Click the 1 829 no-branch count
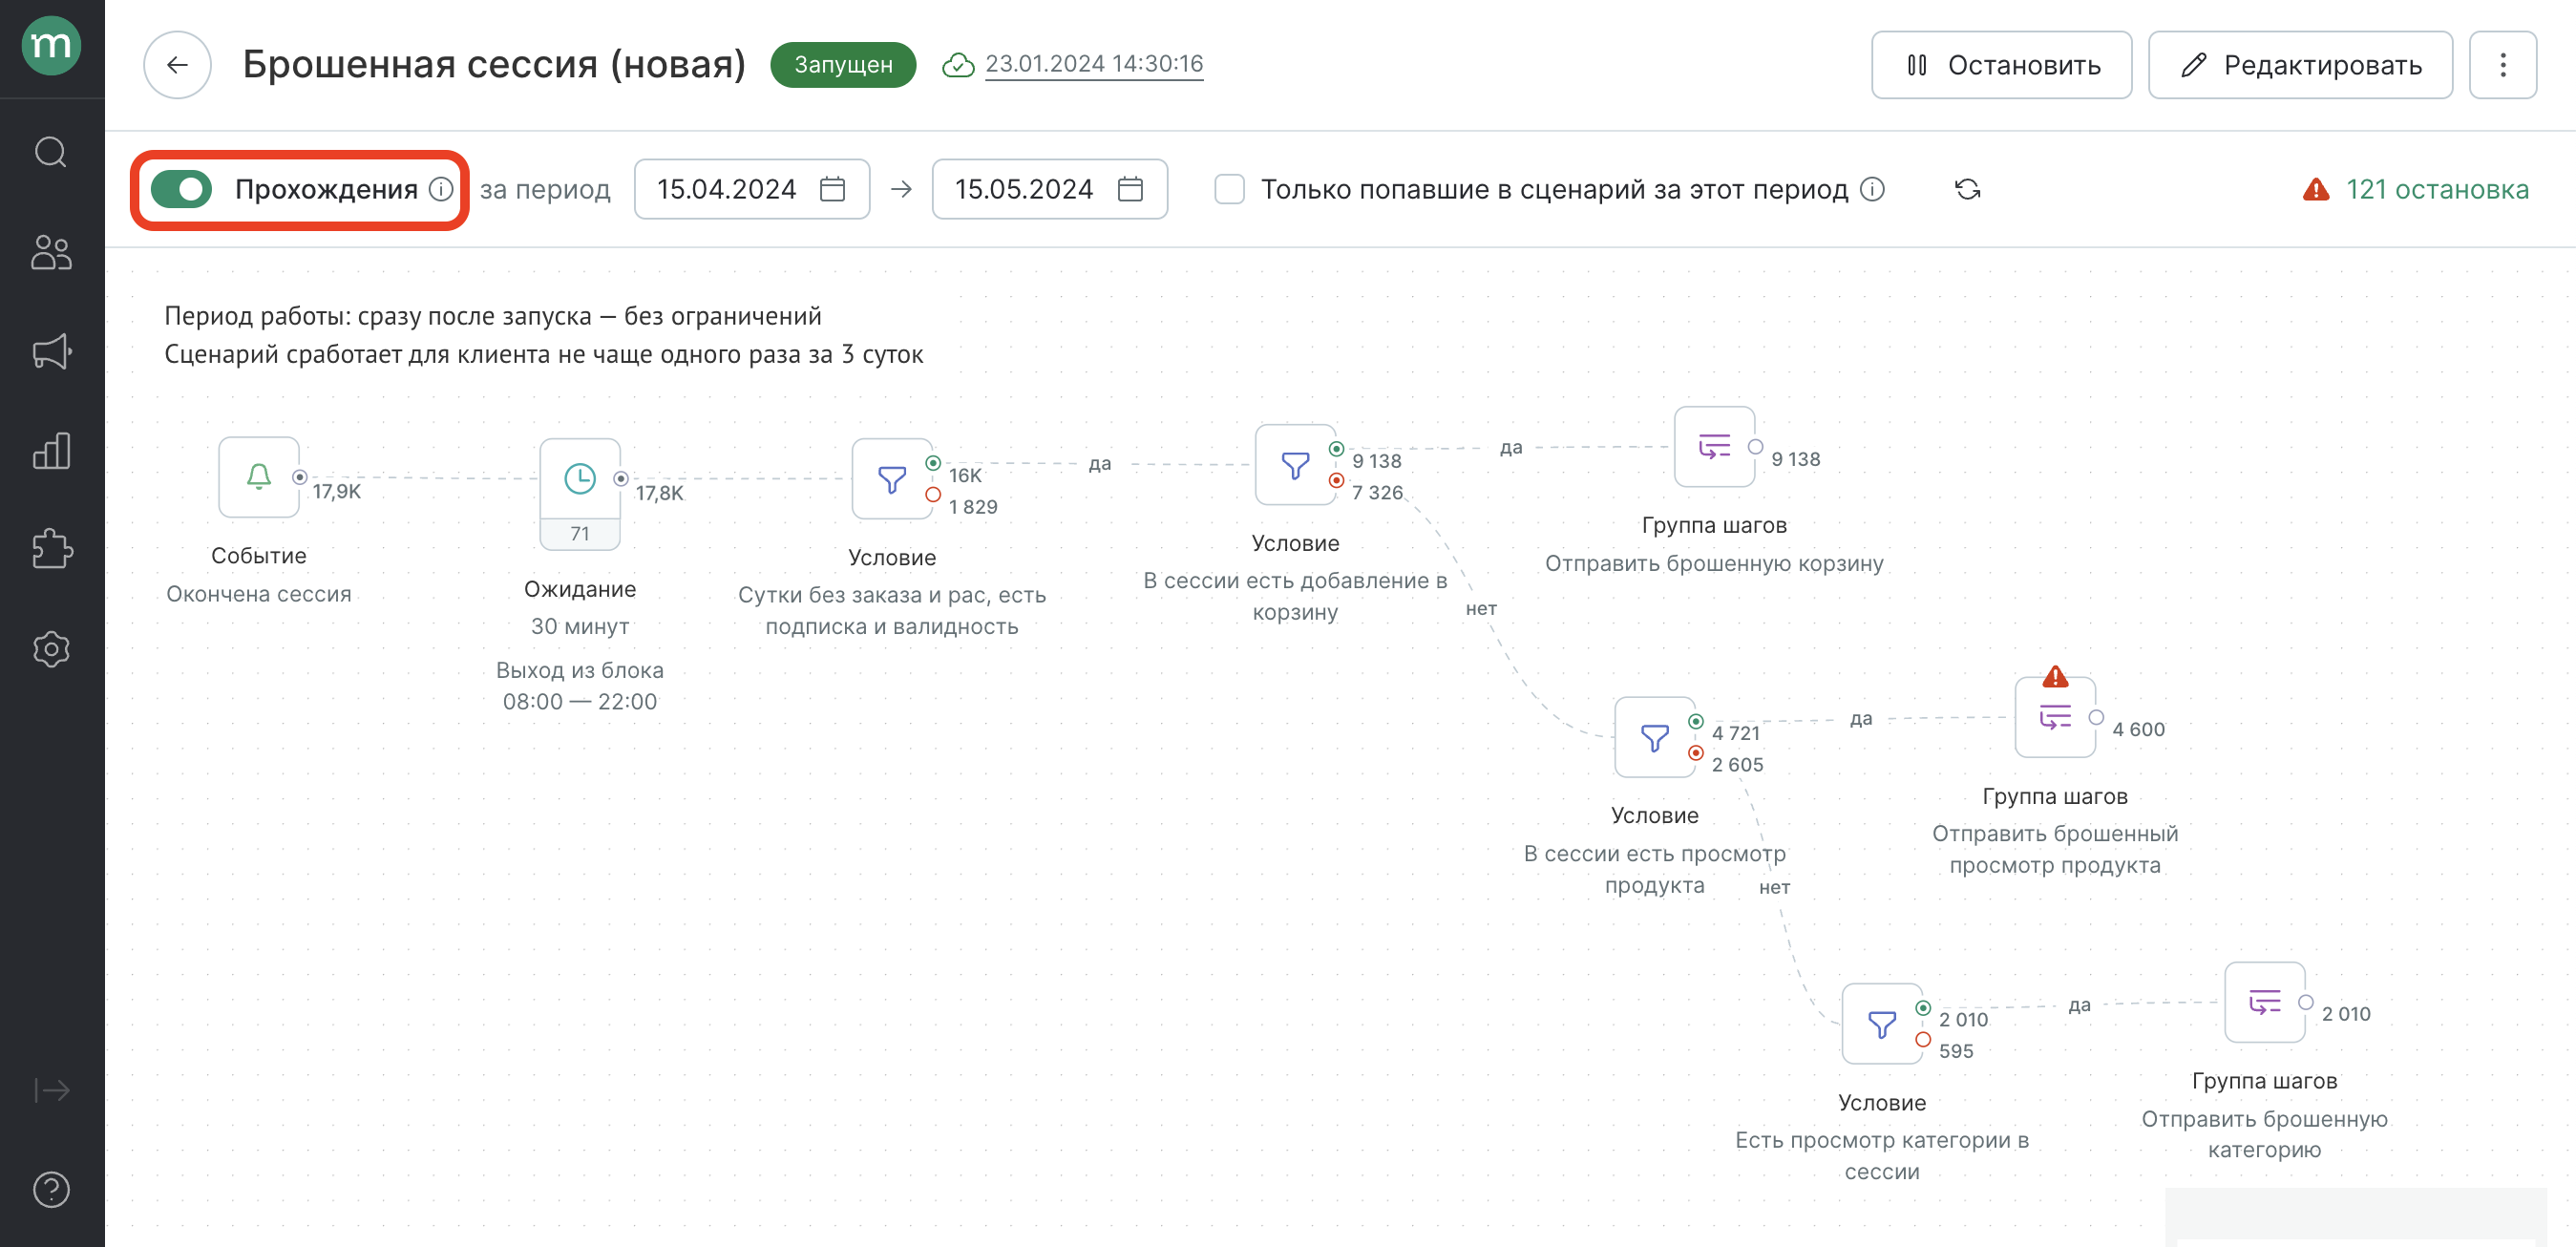The height and width of the screenshot is (1247, 2576). (973, 506)
